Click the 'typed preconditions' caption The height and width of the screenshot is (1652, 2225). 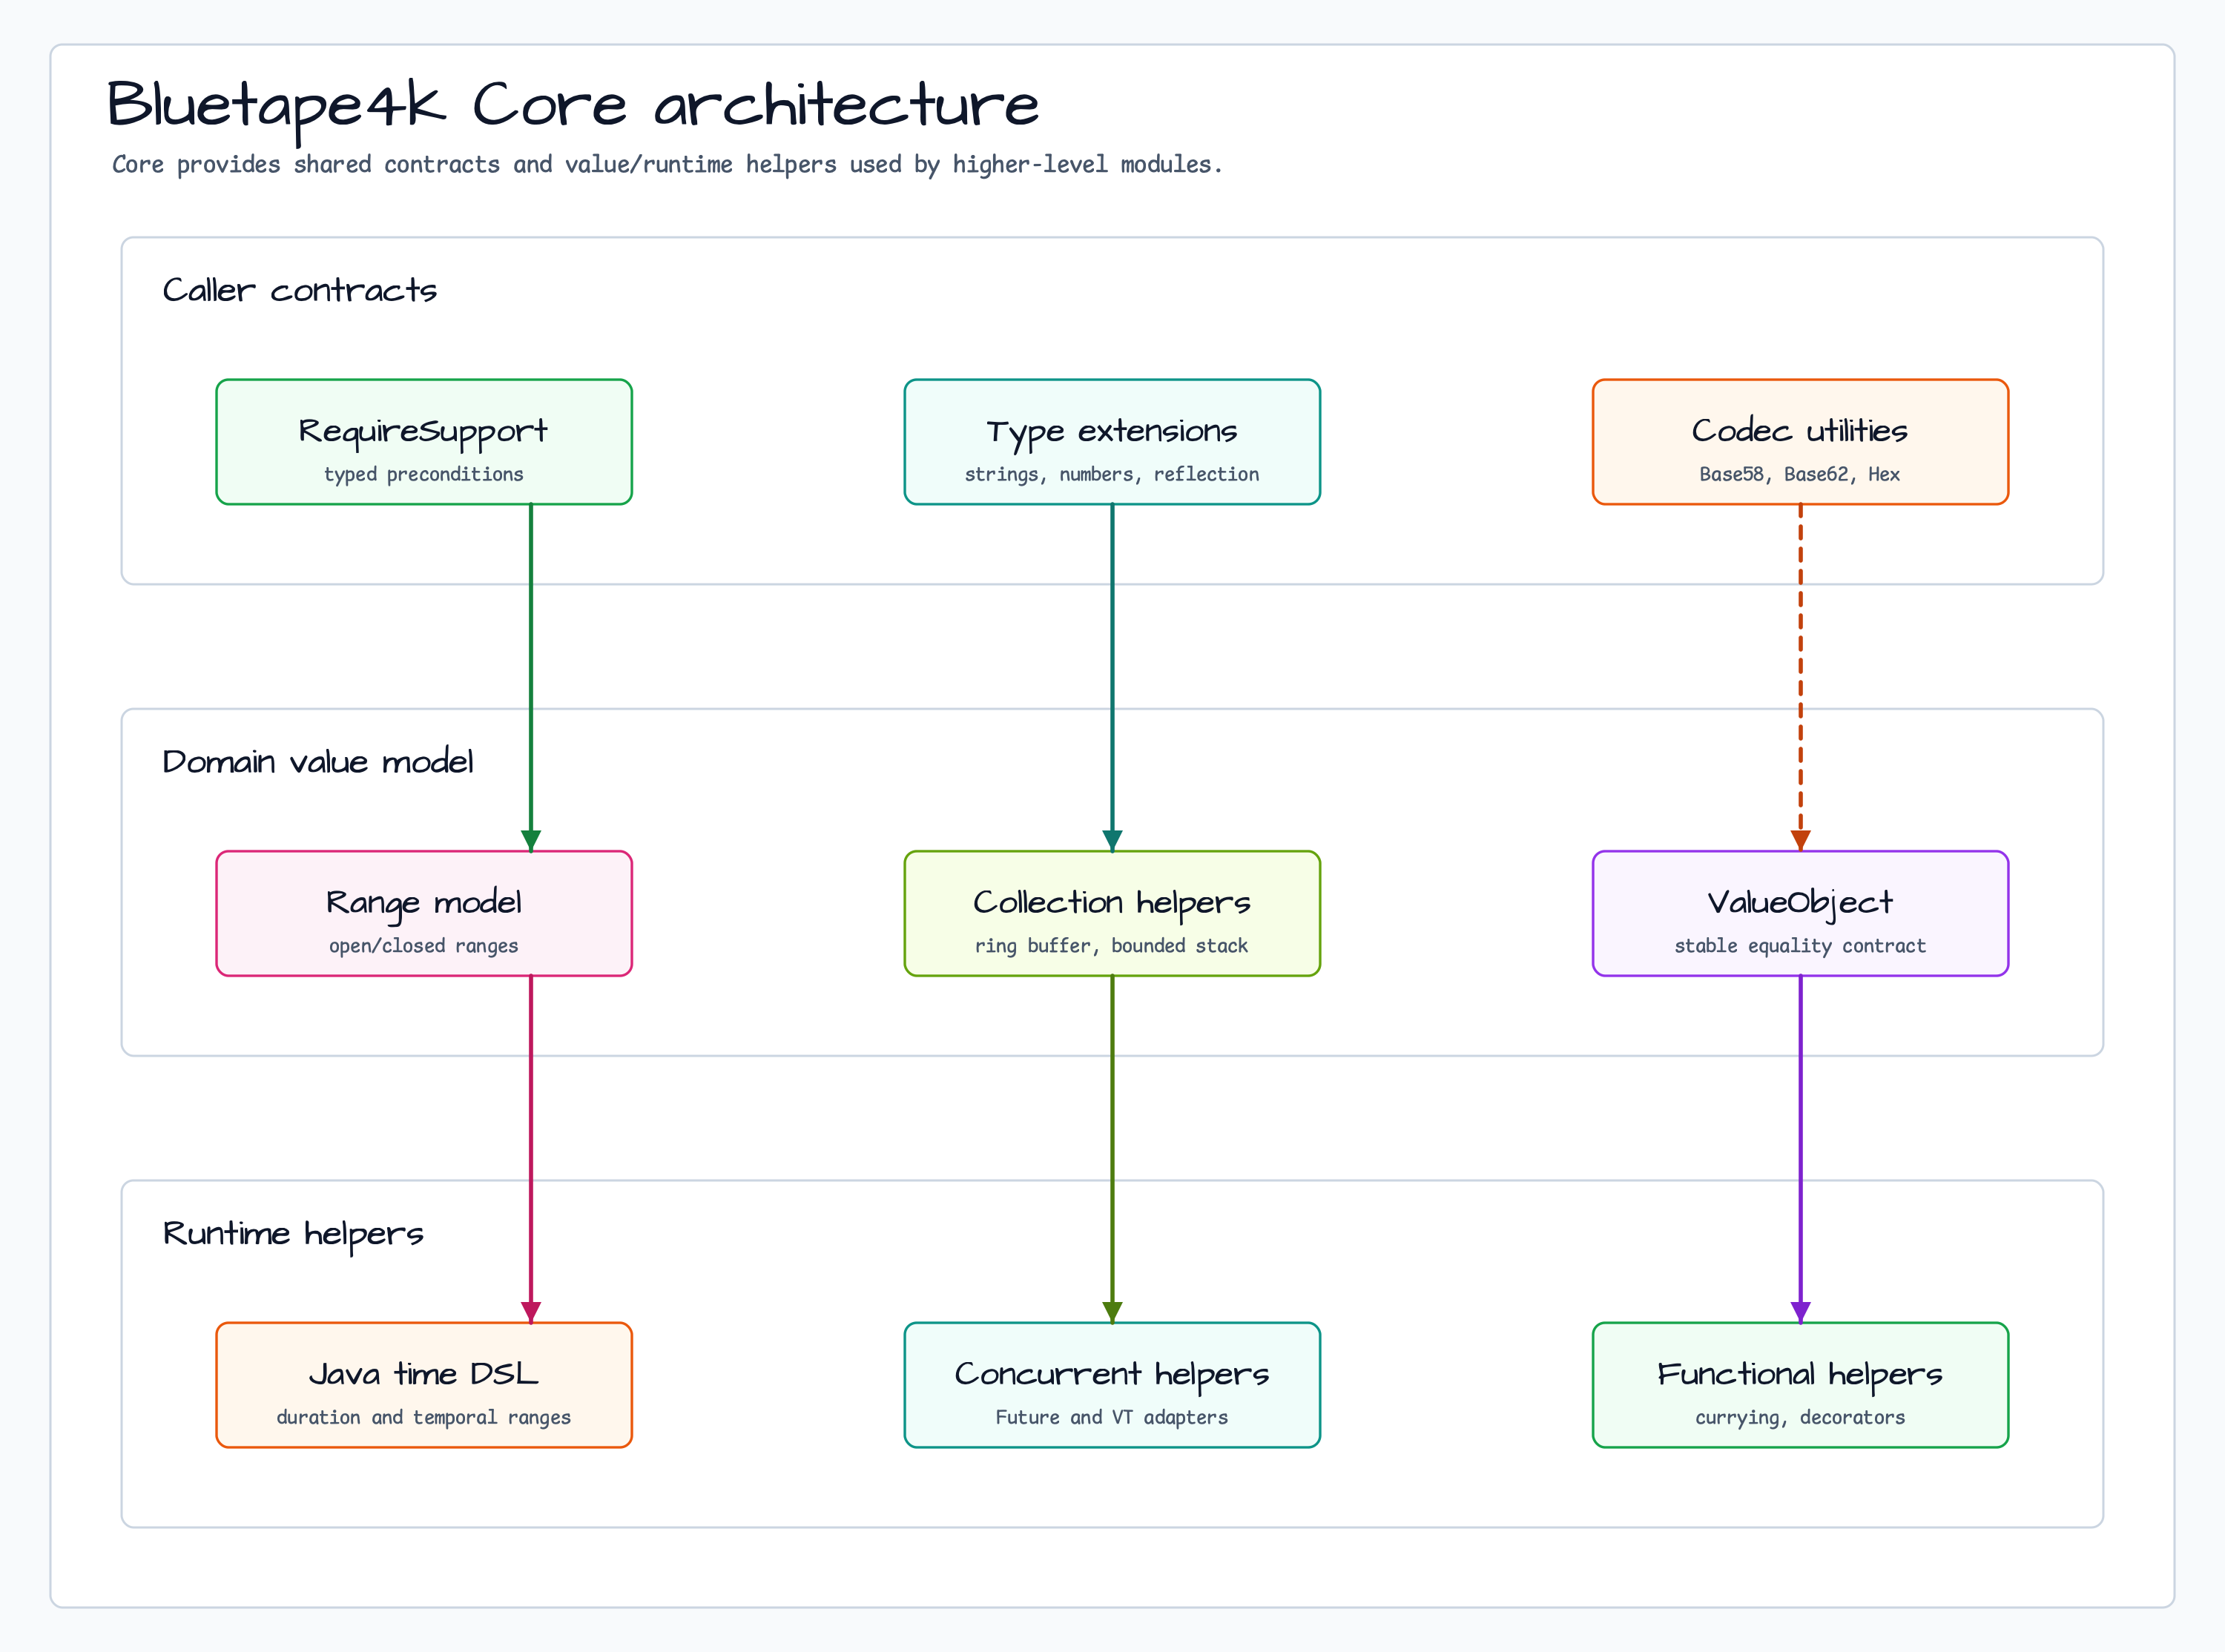424,474
